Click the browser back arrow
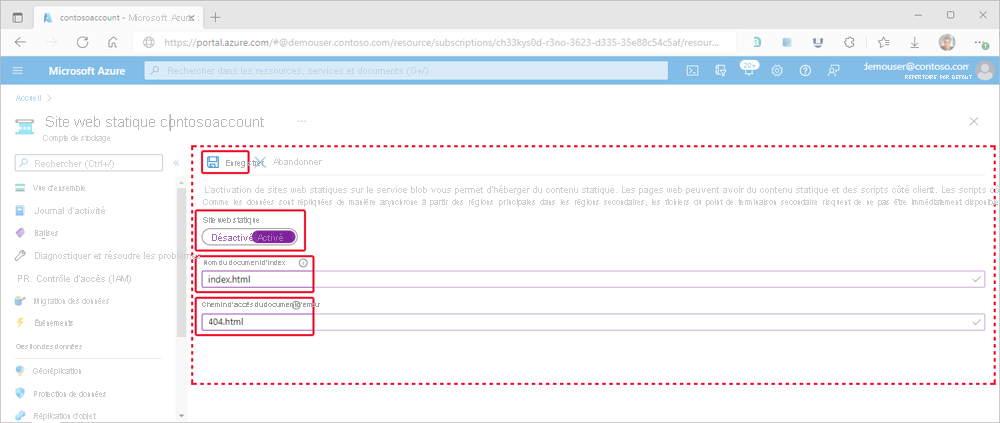Viewport: 1000px width, 423px height. (x=20, y=42)
